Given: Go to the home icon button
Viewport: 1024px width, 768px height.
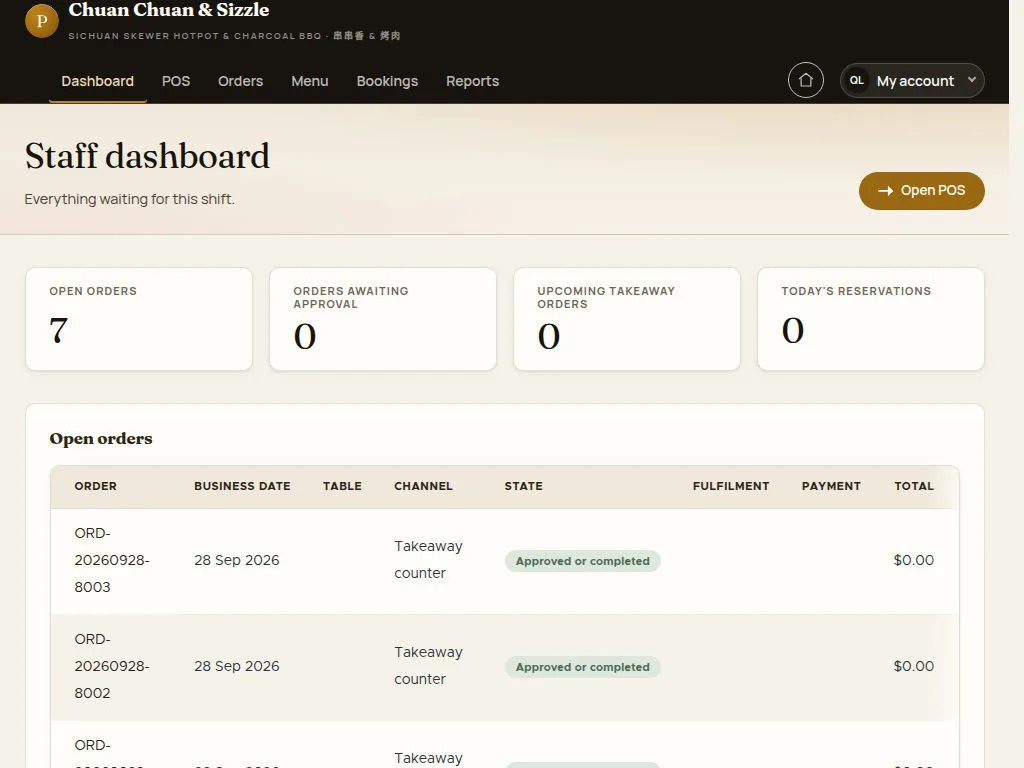Looking at the screenshot, I should point(806,80).
